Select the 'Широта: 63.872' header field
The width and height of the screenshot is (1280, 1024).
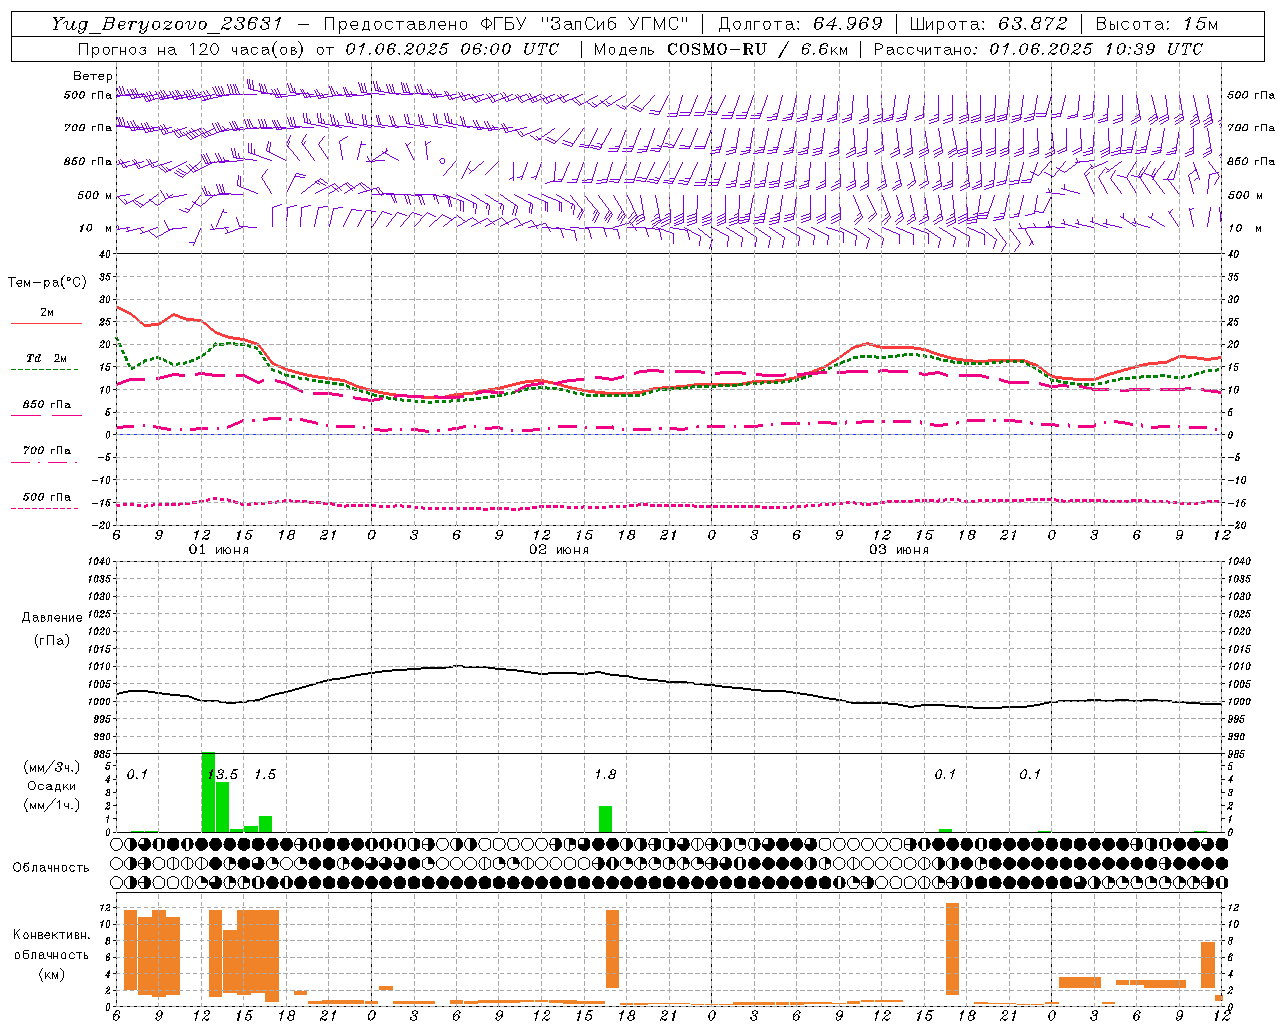988,24
